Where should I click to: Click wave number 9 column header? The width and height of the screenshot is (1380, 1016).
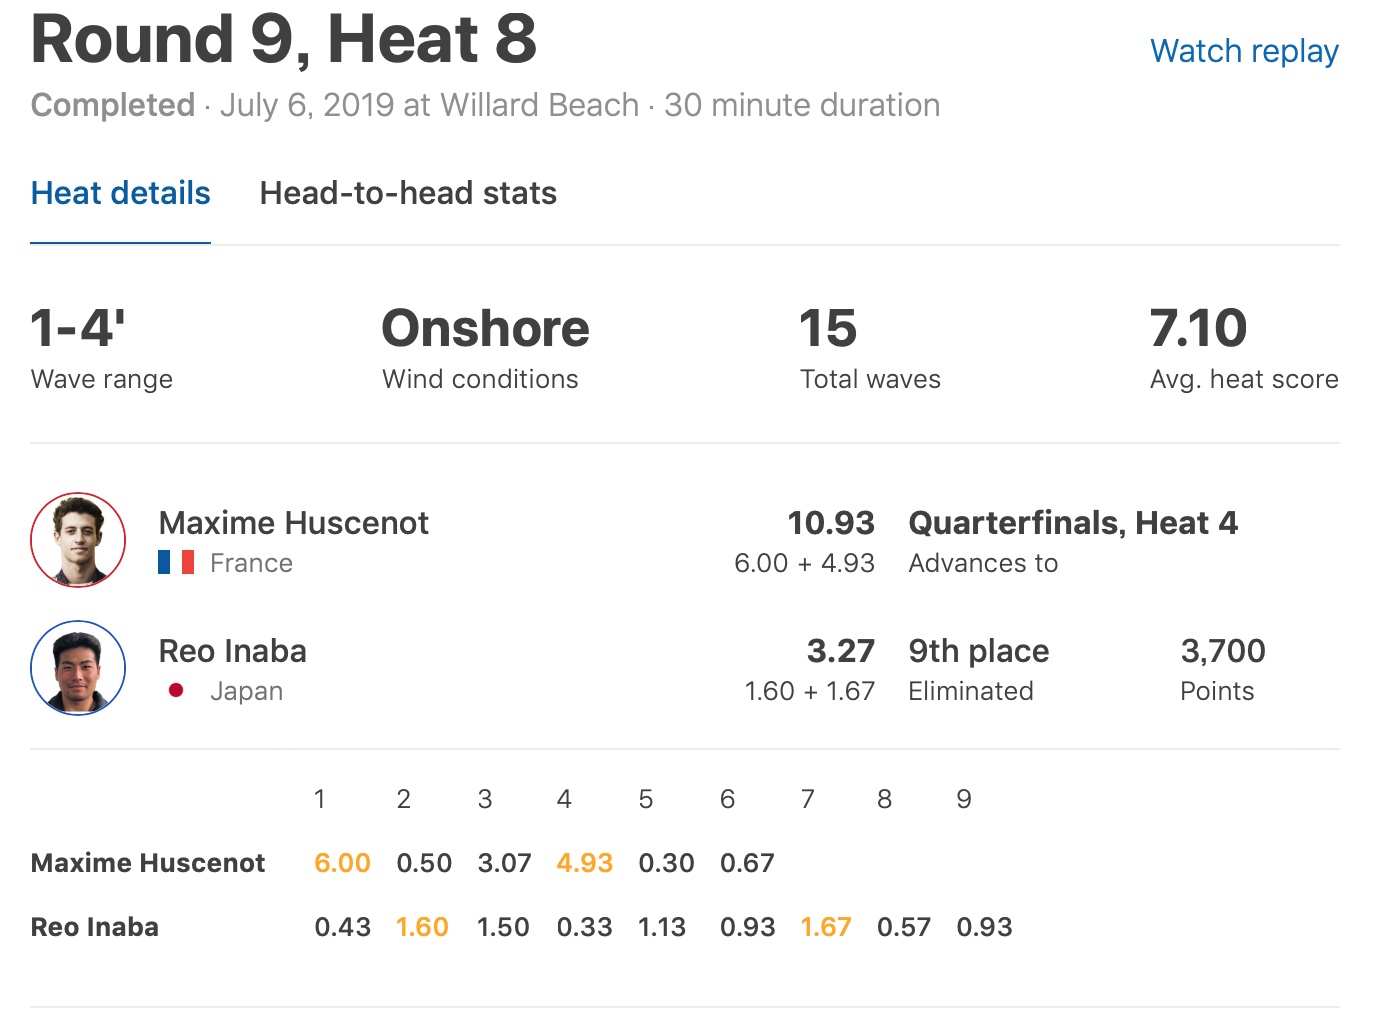[x=963, y=799]
